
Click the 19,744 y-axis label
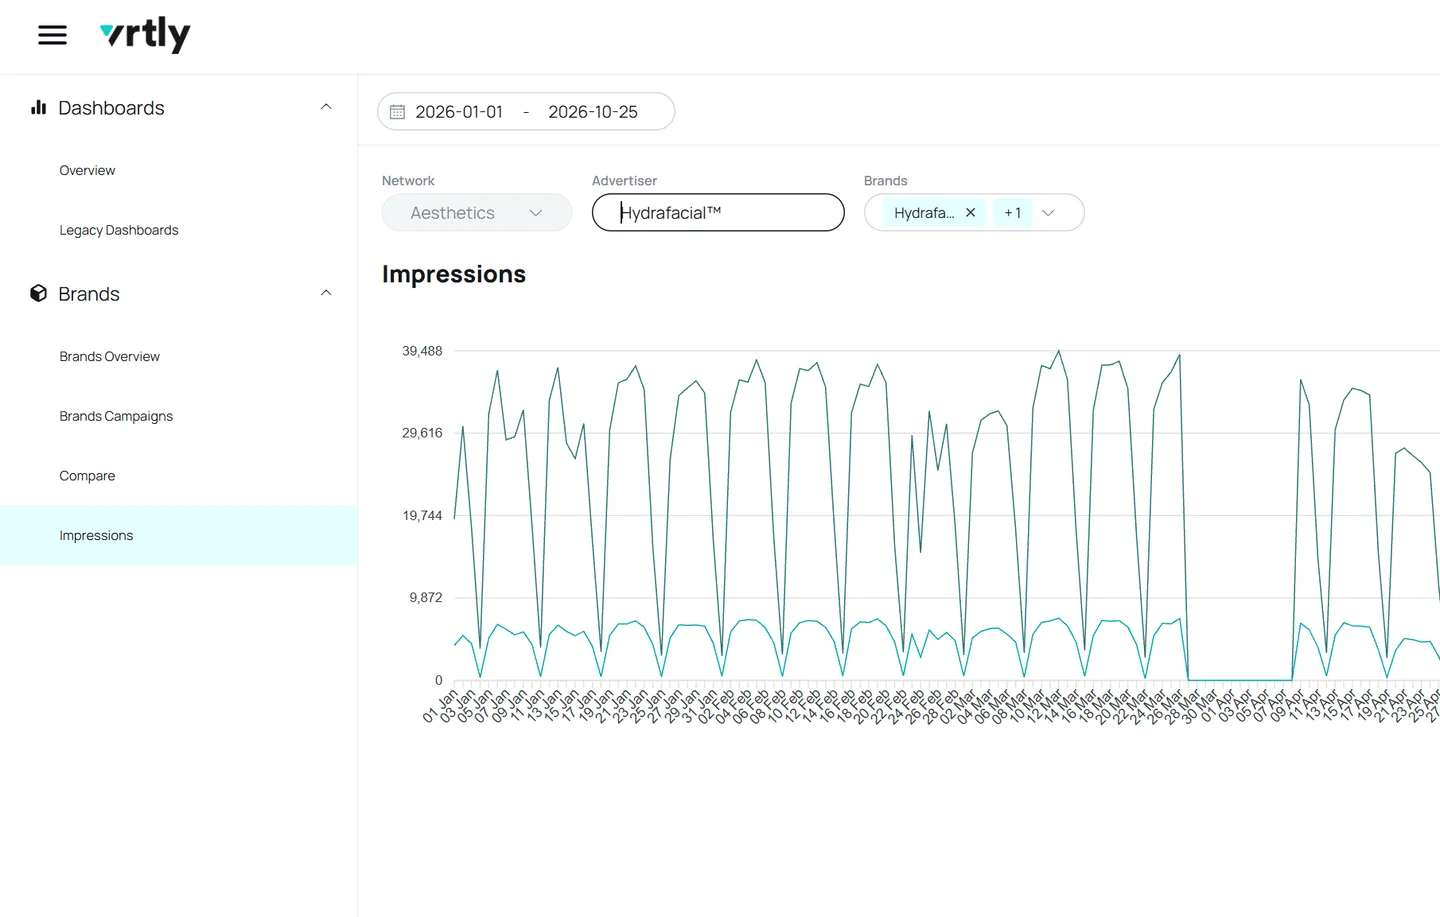click(422, 516)
